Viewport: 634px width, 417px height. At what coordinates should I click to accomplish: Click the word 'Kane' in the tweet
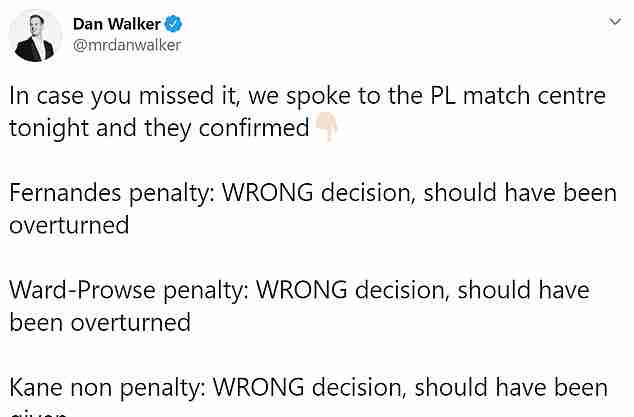(36, 387)
